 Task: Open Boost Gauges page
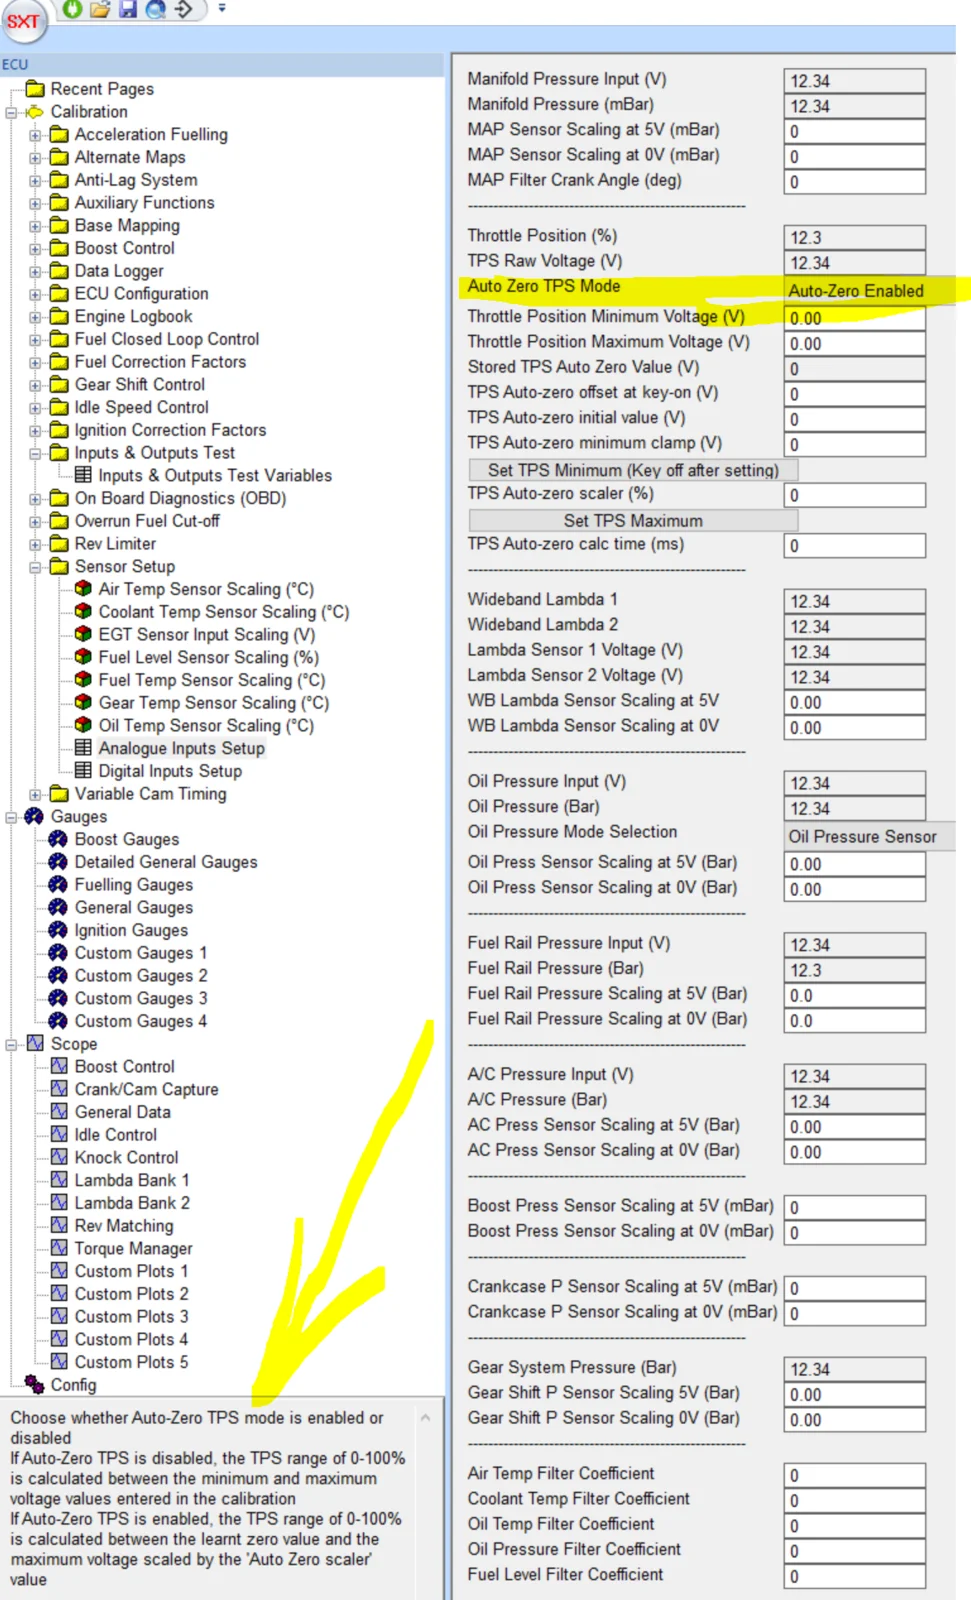coord(127,839)
